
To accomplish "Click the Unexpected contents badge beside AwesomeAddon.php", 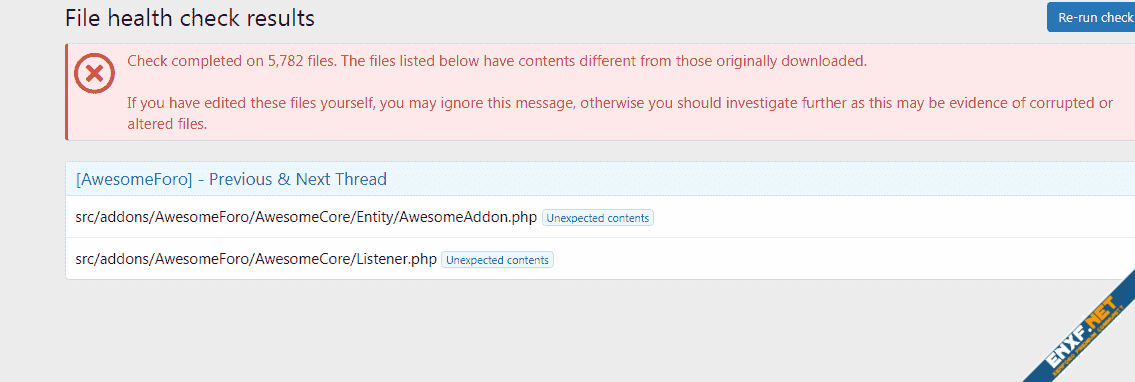I will coord(598,218).
